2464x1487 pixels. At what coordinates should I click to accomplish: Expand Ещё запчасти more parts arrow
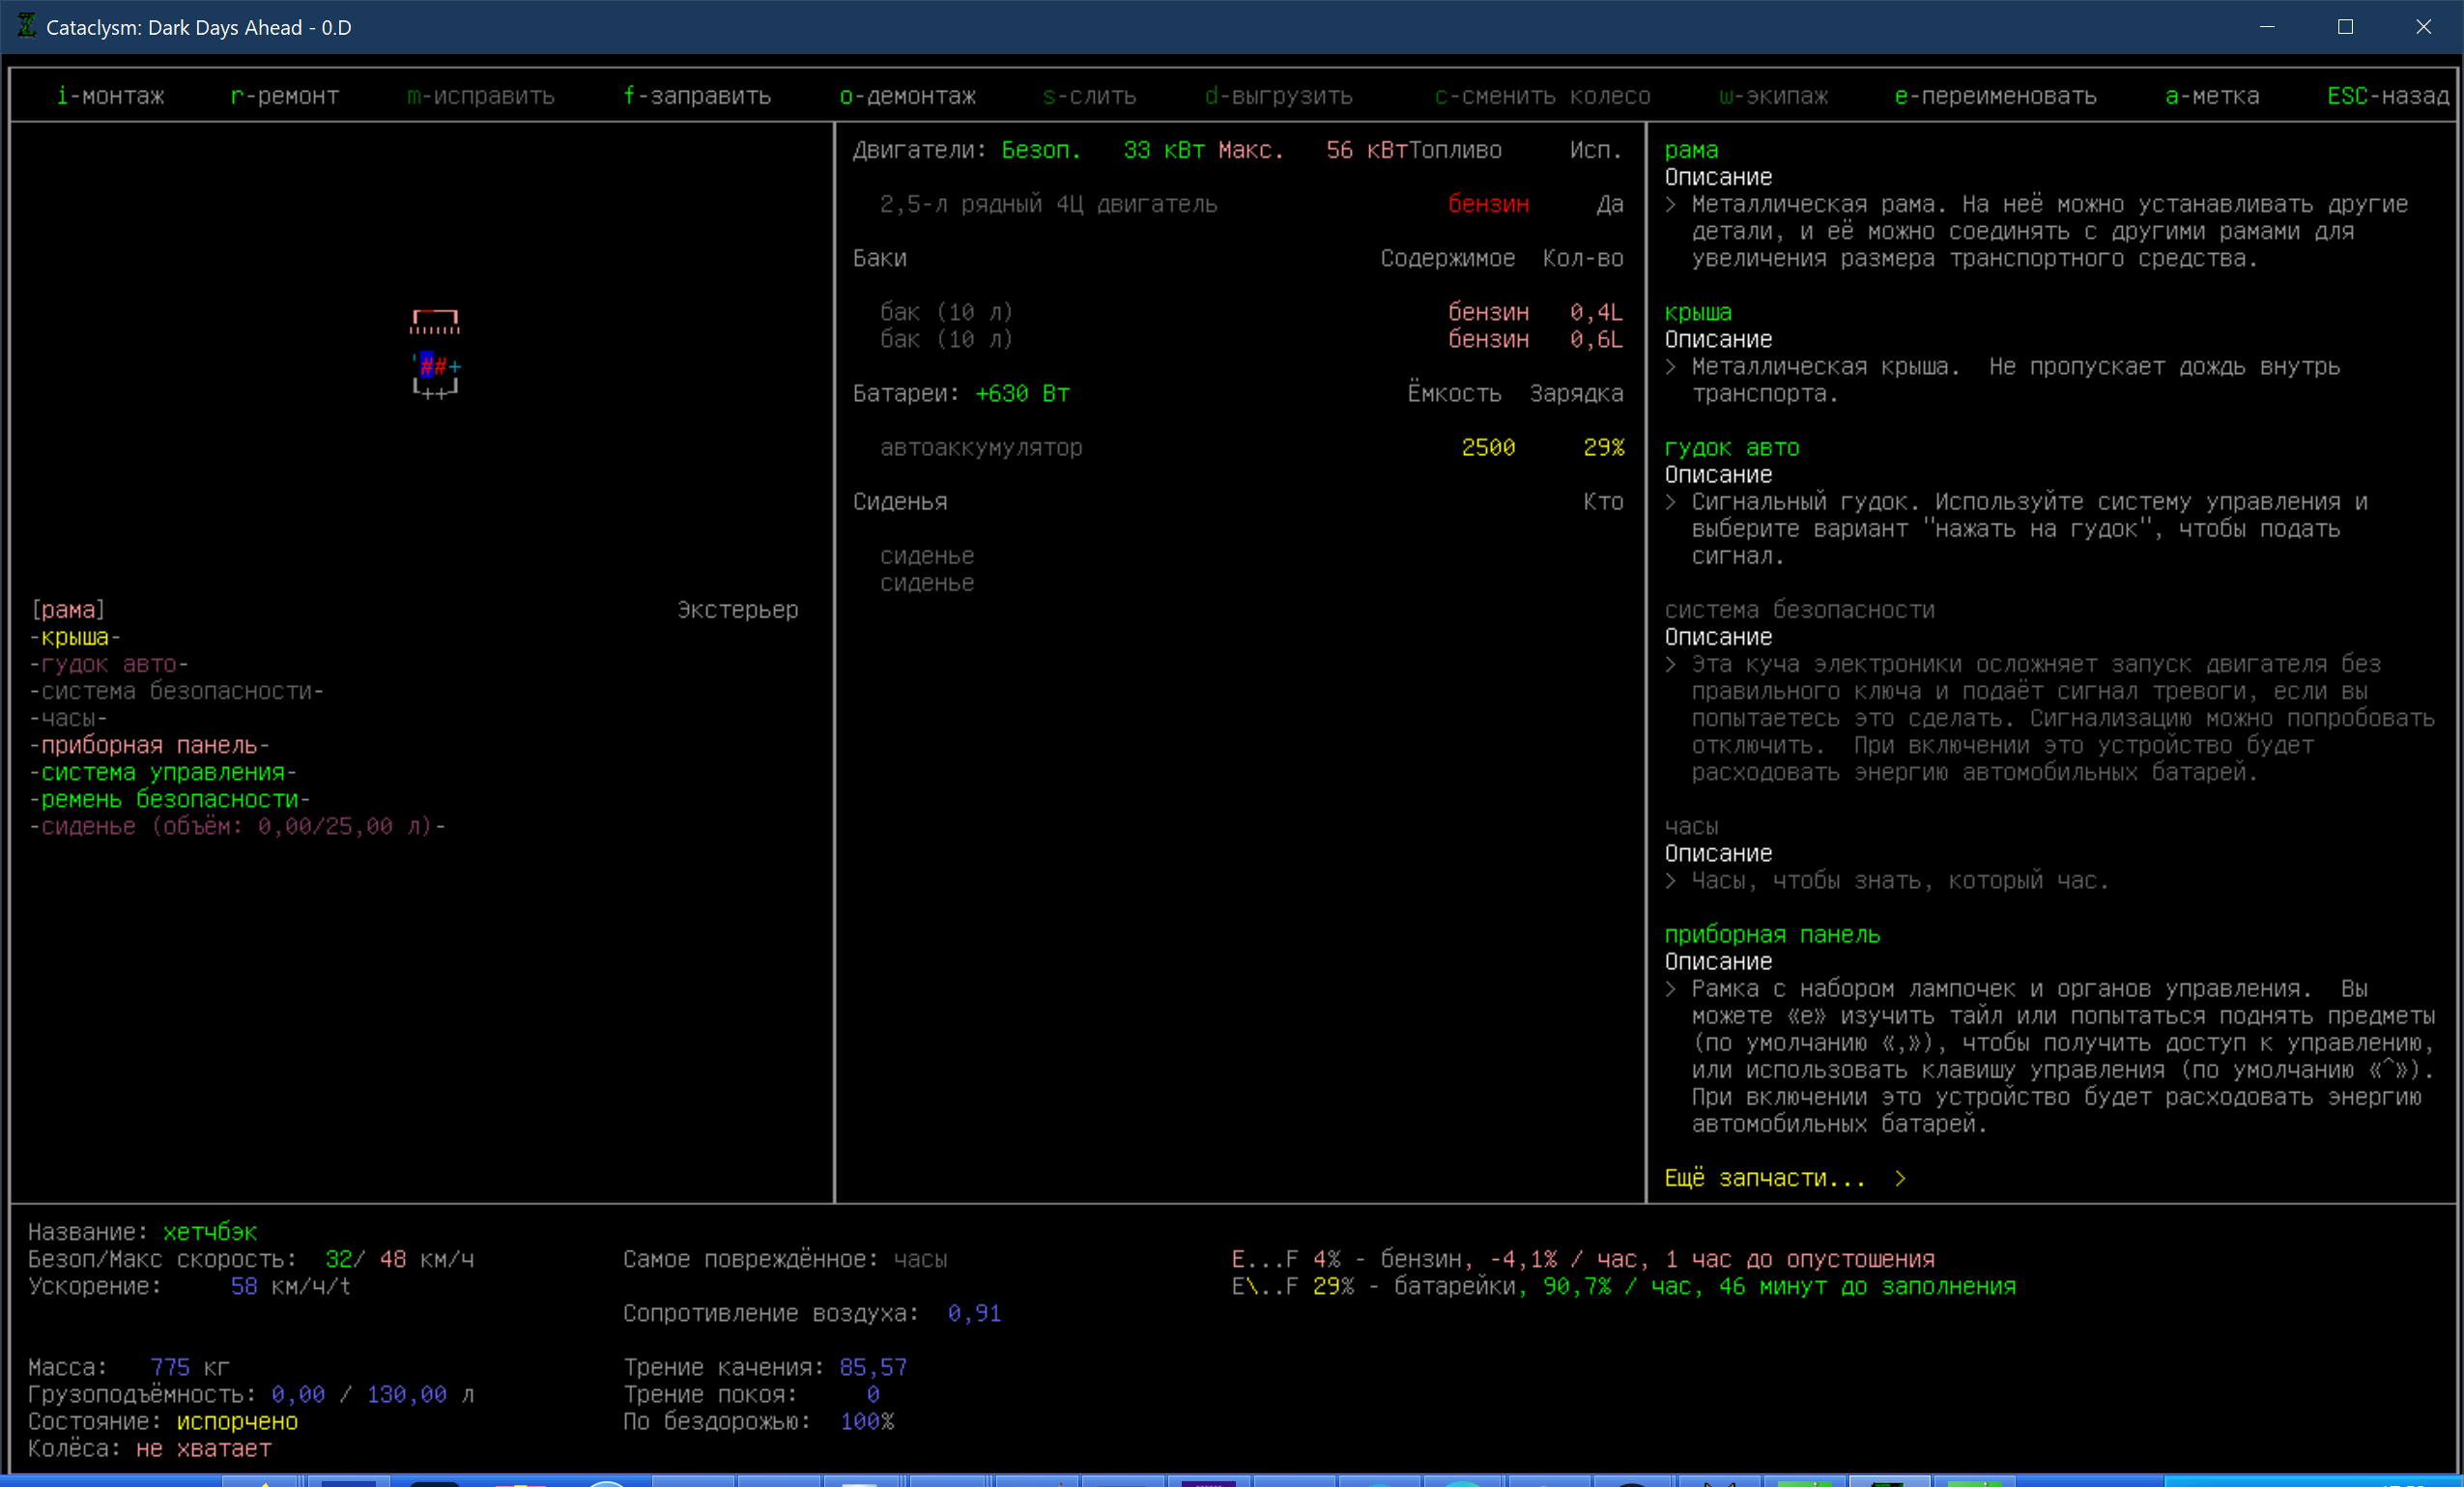(1900, 1179)
